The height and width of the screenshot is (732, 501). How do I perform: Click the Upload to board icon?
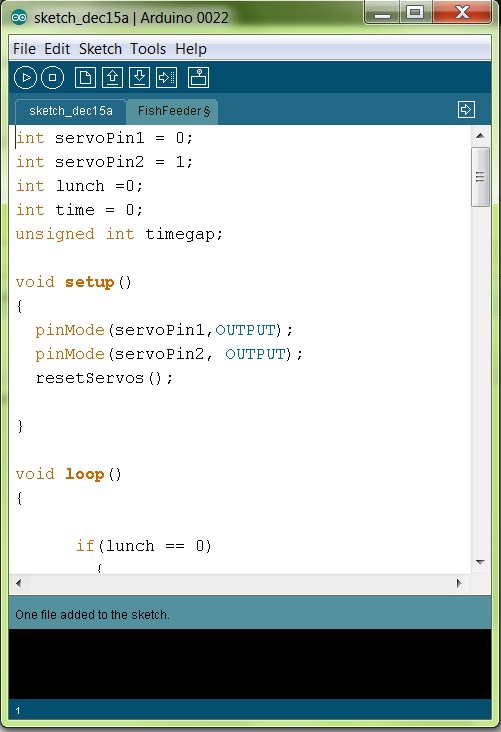167,78
